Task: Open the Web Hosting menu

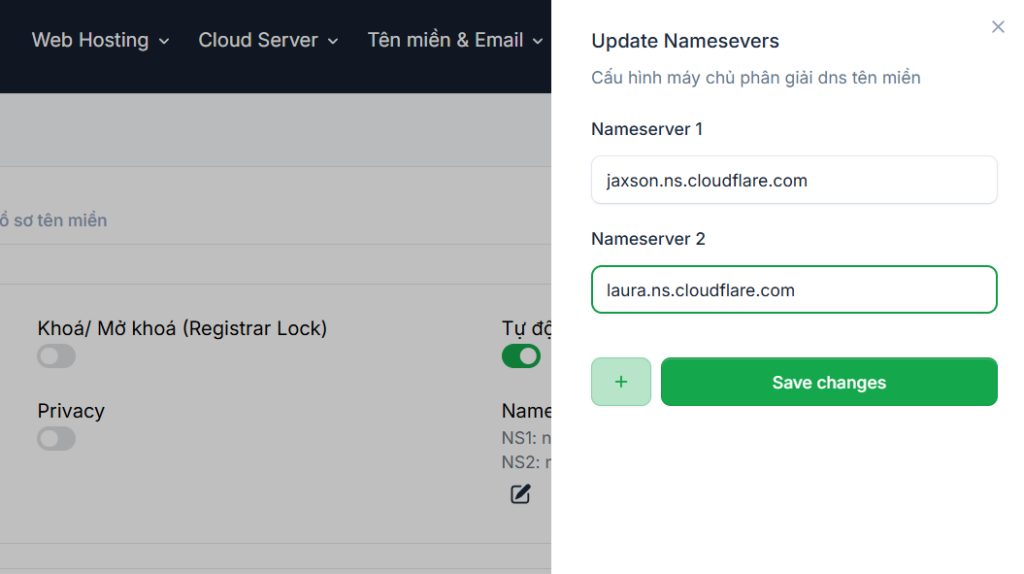Action: (x=101, y=40)
